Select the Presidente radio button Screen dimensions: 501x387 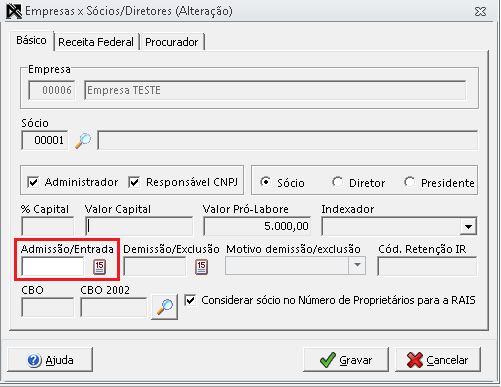point(409,182)
